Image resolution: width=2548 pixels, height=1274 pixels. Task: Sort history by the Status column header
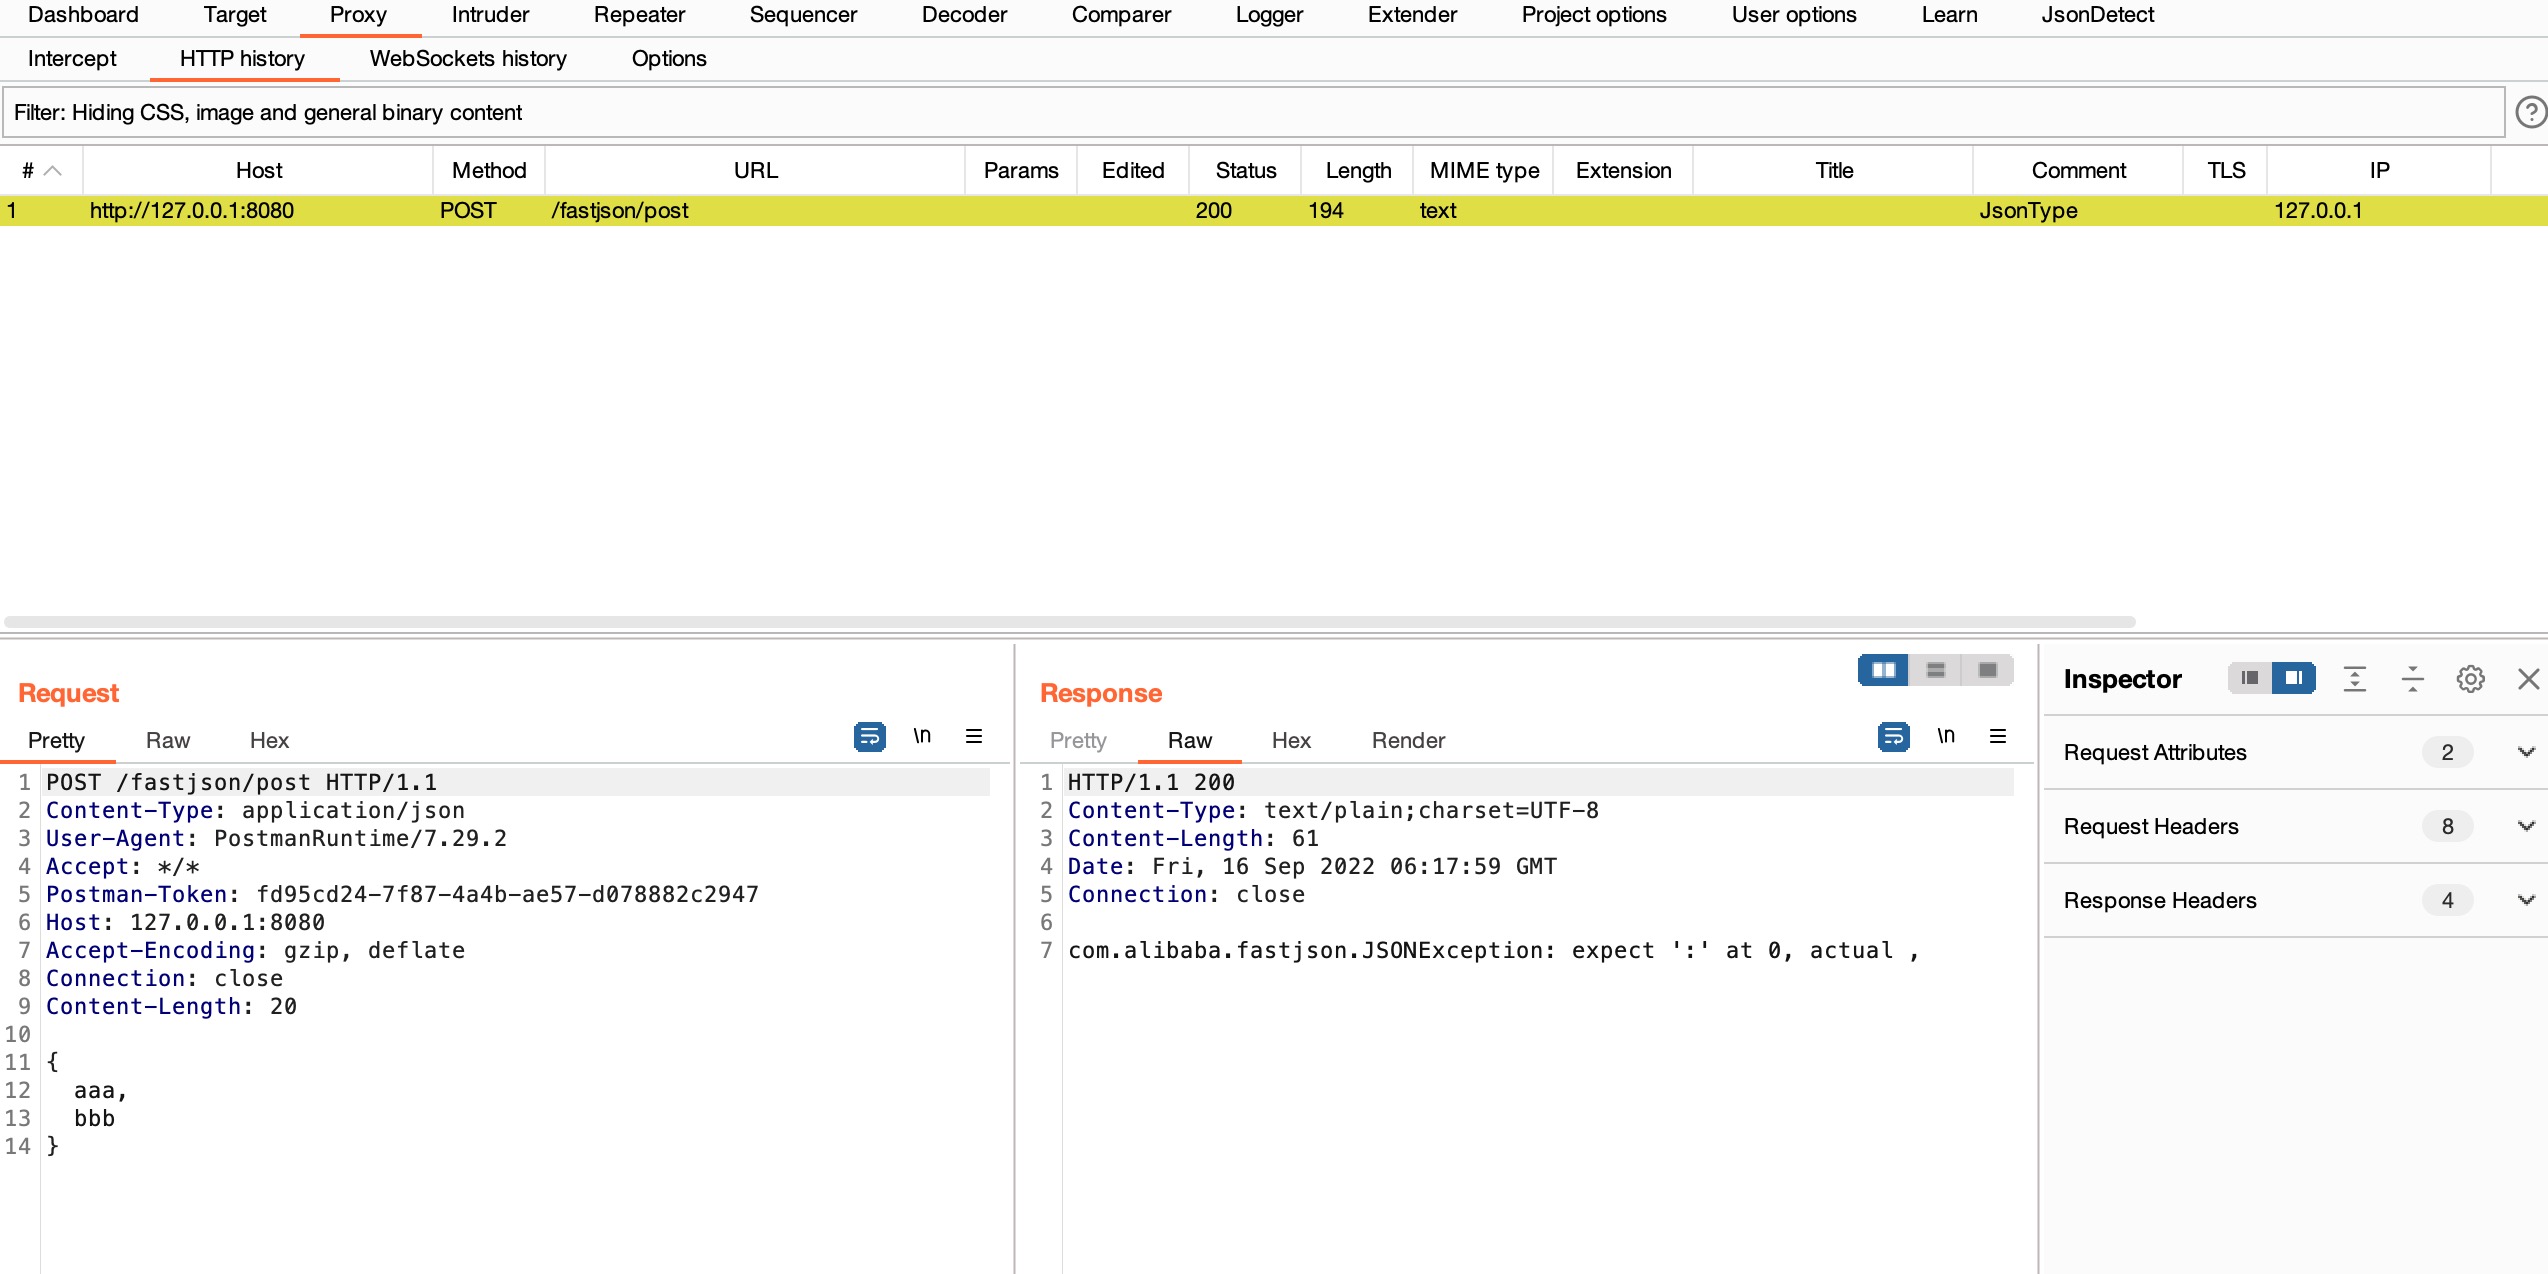coord(1245,171)
